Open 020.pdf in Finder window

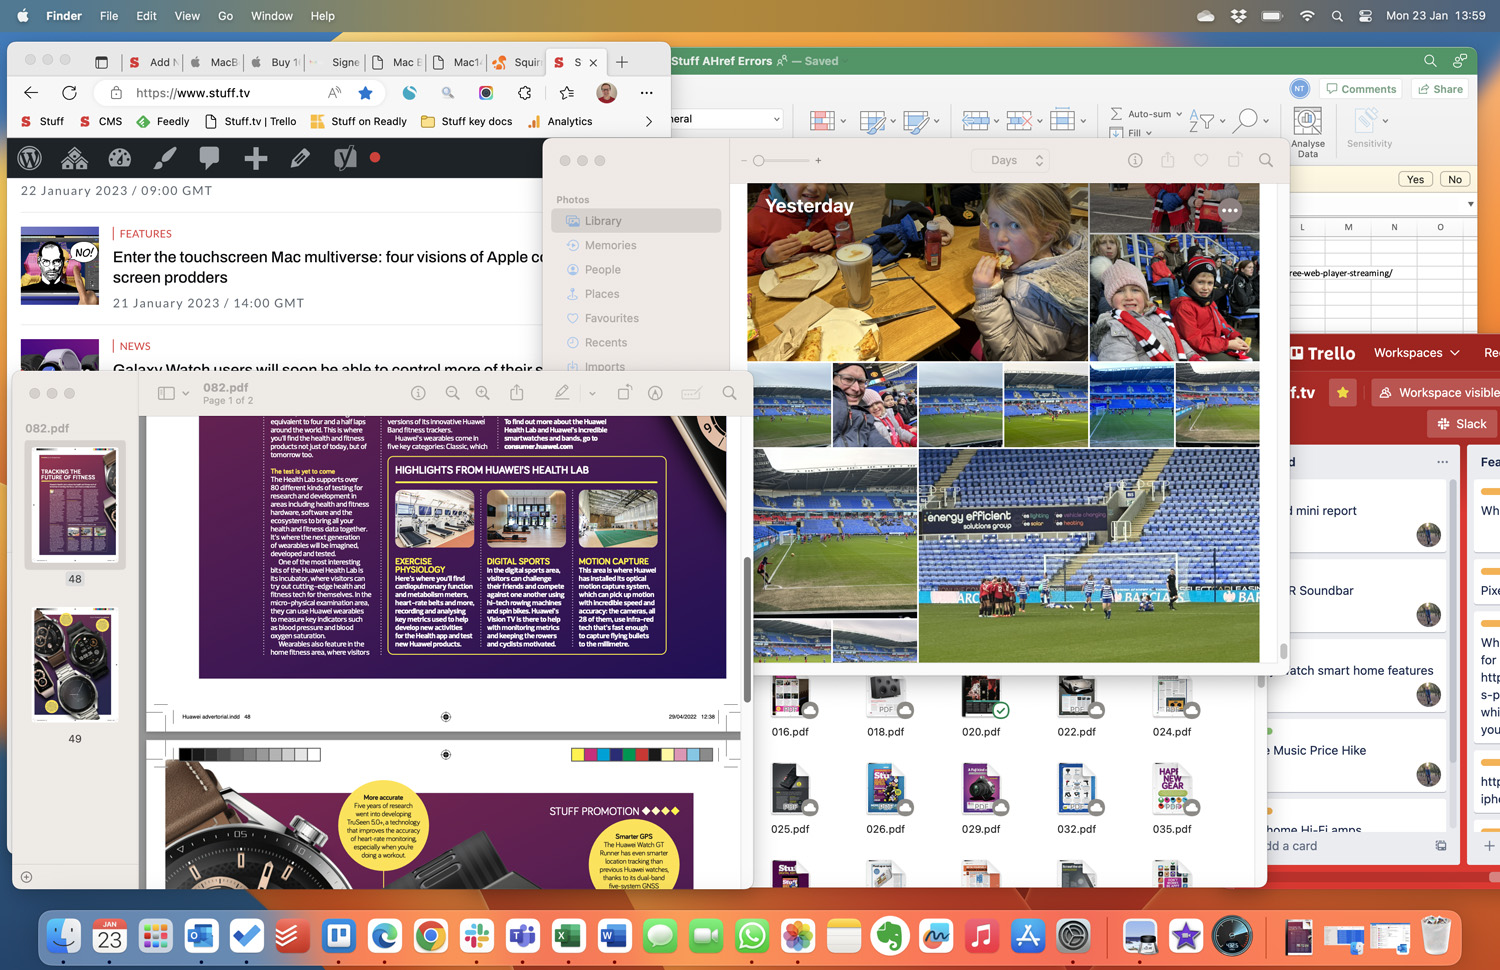[981, 708]
